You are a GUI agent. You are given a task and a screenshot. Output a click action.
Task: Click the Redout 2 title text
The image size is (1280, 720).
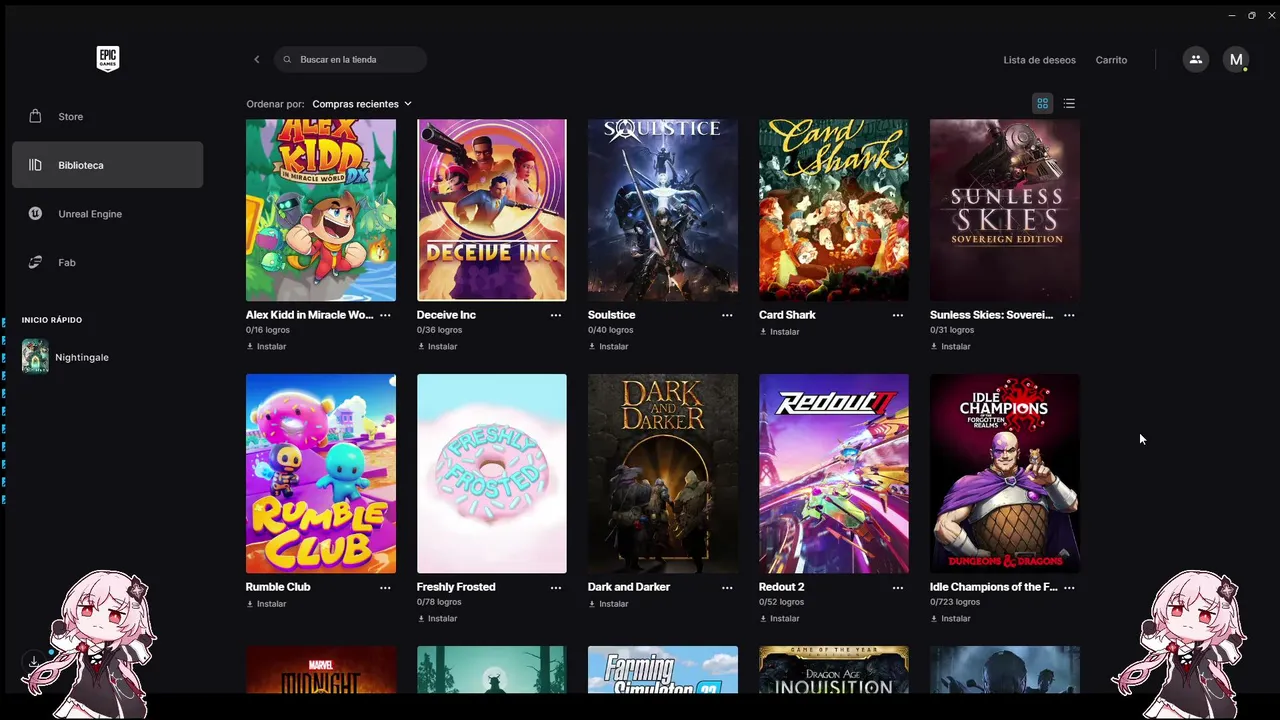781,587
